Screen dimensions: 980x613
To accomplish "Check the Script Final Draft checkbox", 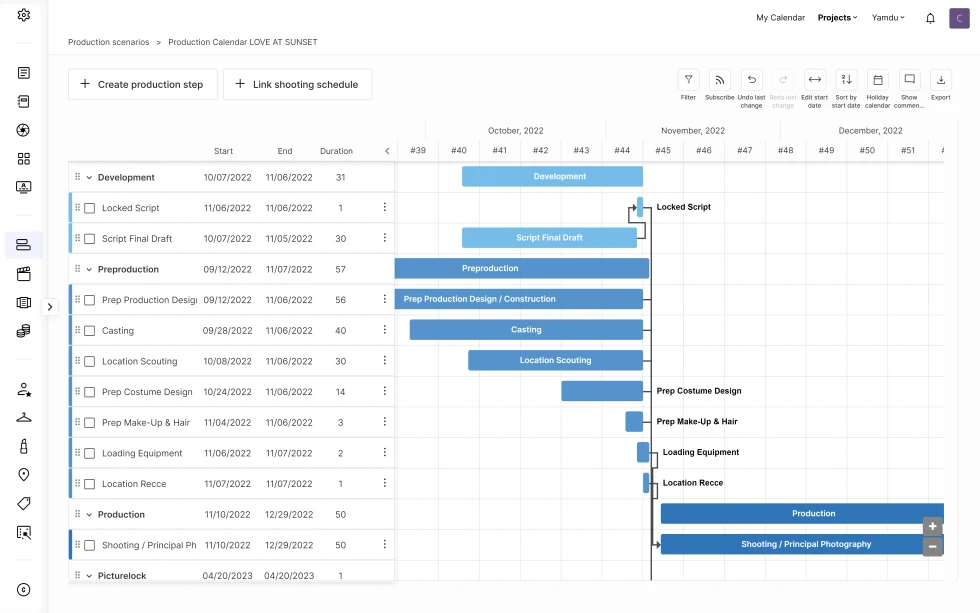I will [90, 239].
